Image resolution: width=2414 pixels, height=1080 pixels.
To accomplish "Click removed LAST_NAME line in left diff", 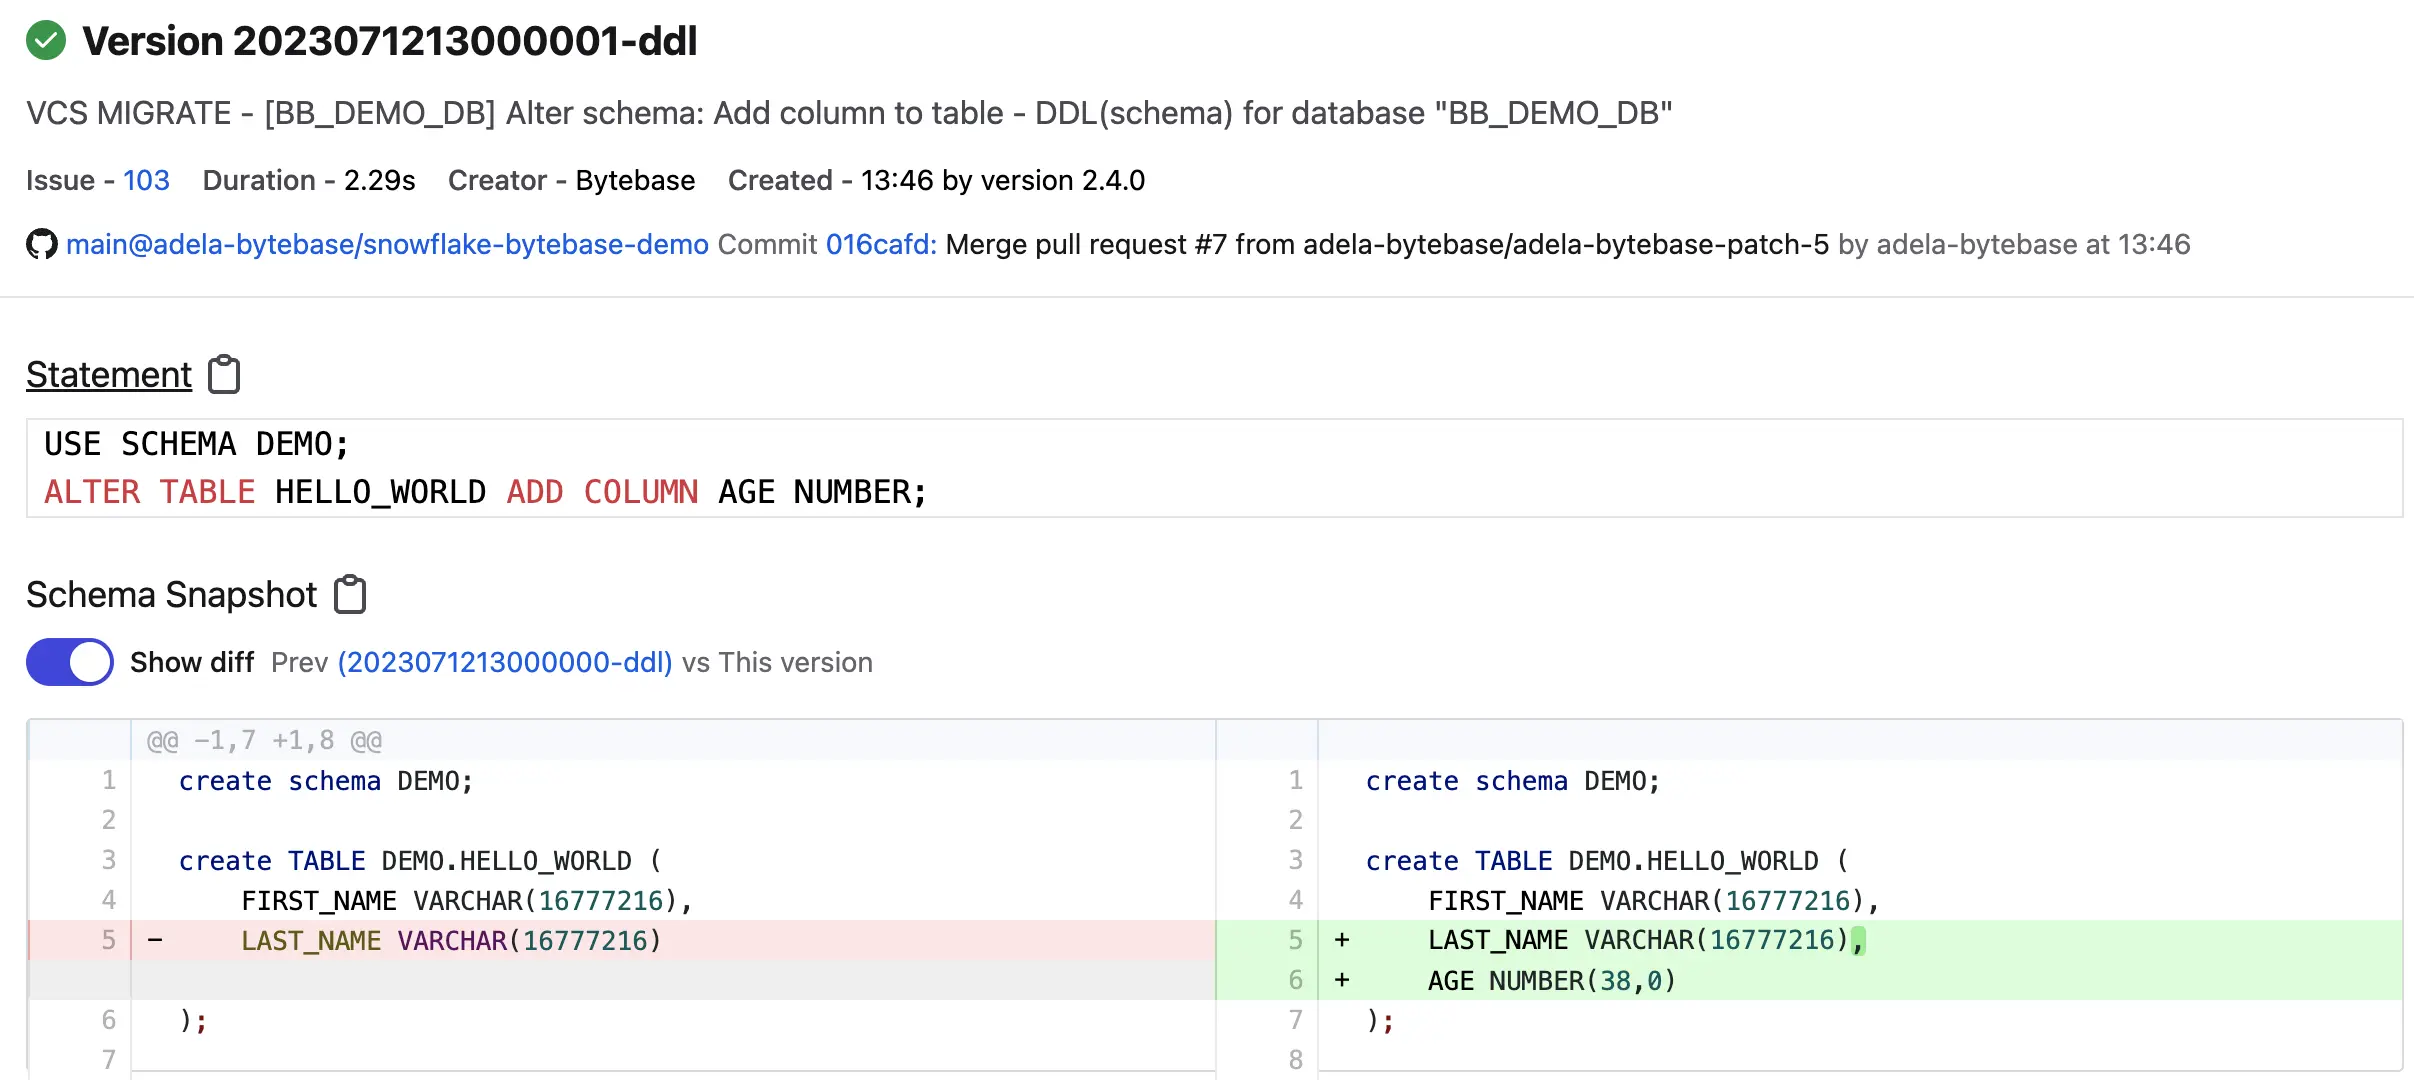I will pos(450,941).
